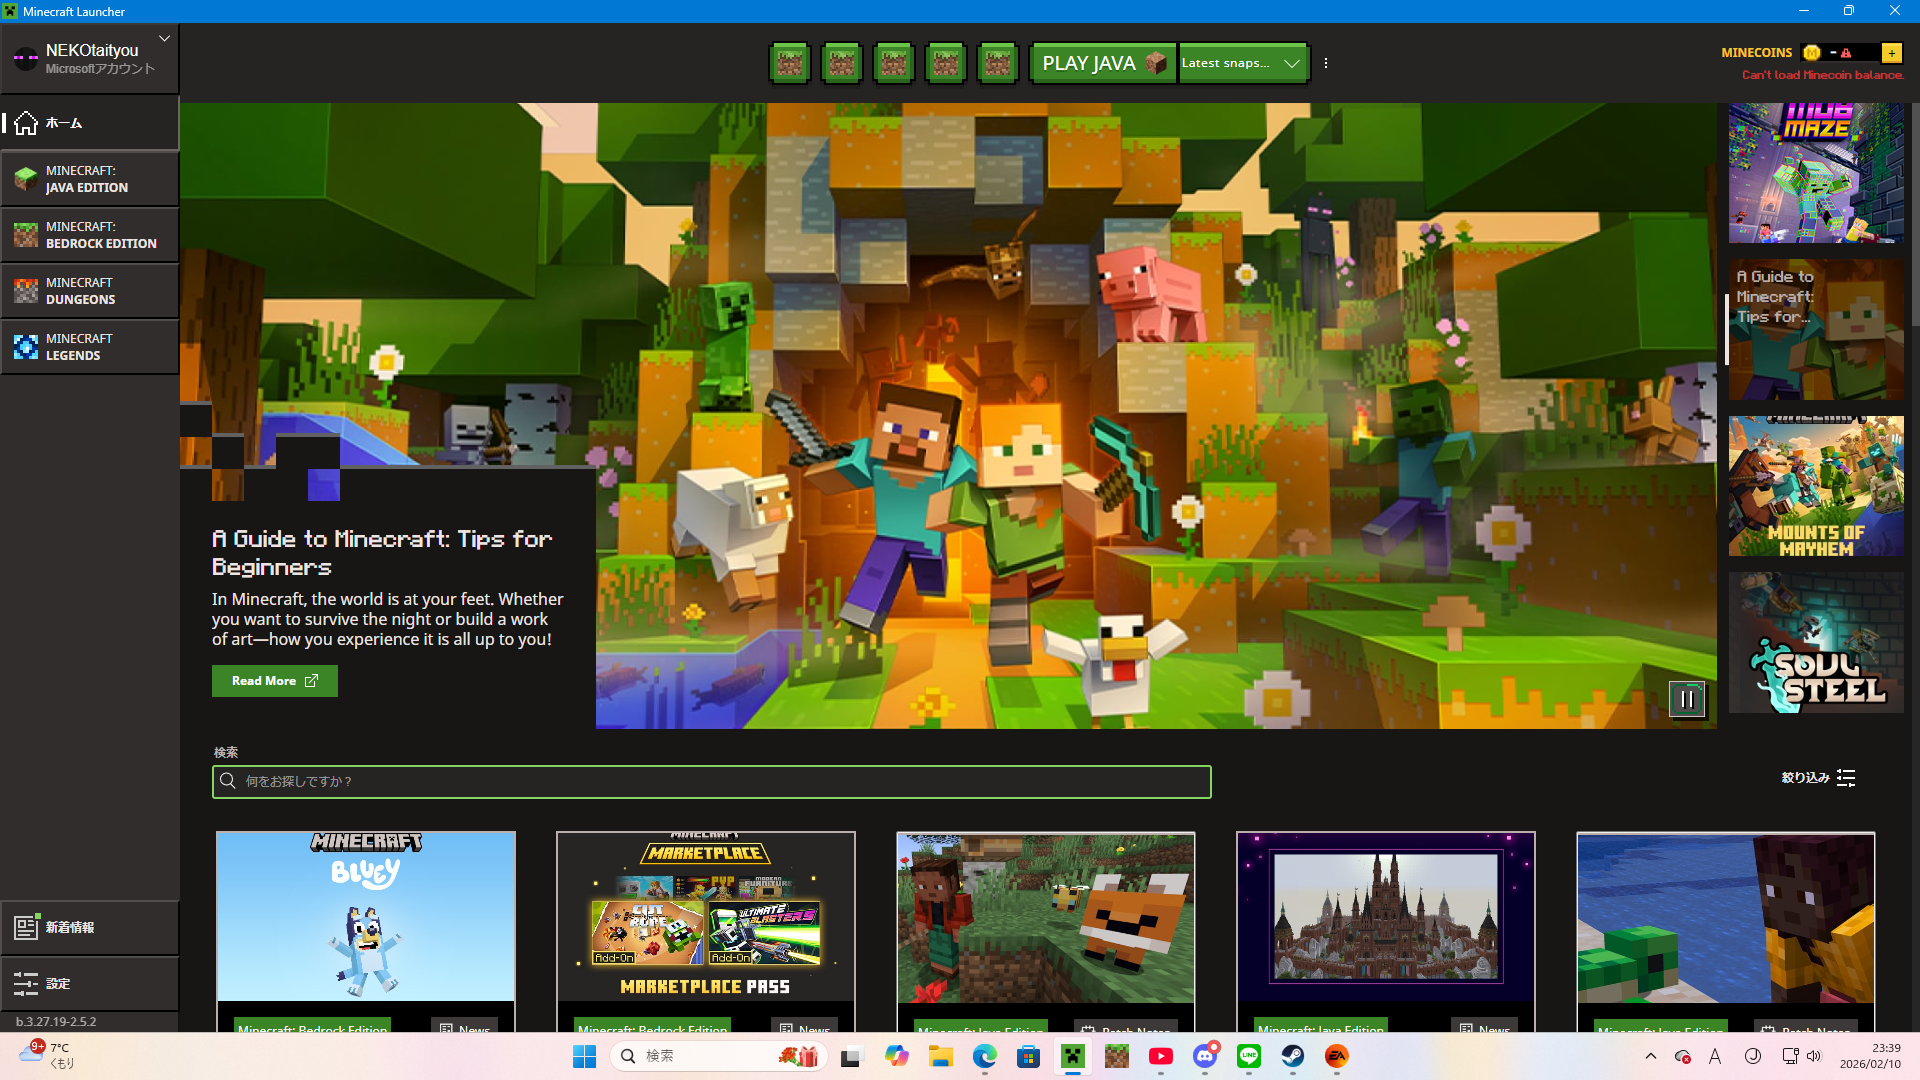The image size is (1920, 1080).
Task: Open the 新着情報 news icon
Action: point(27,928)
